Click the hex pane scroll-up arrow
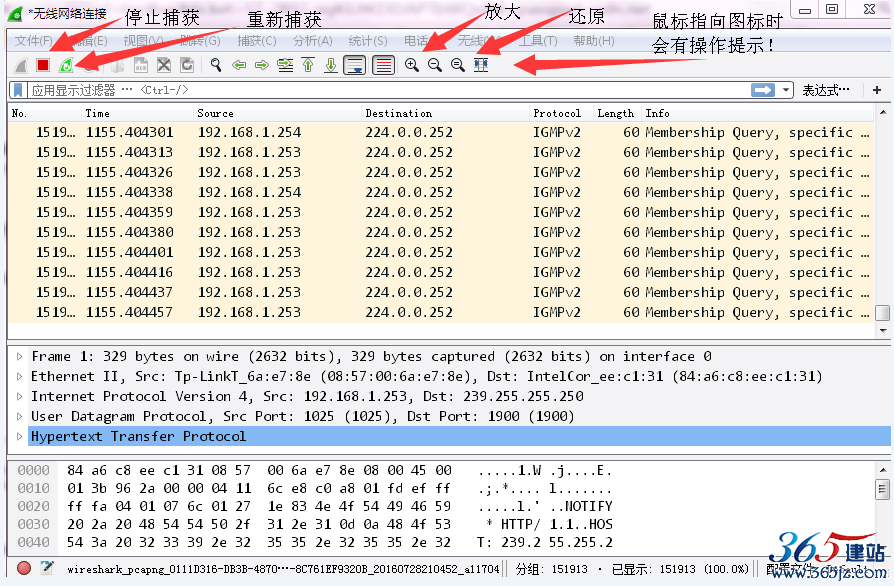Screen dimensions: 894x586 883,470
